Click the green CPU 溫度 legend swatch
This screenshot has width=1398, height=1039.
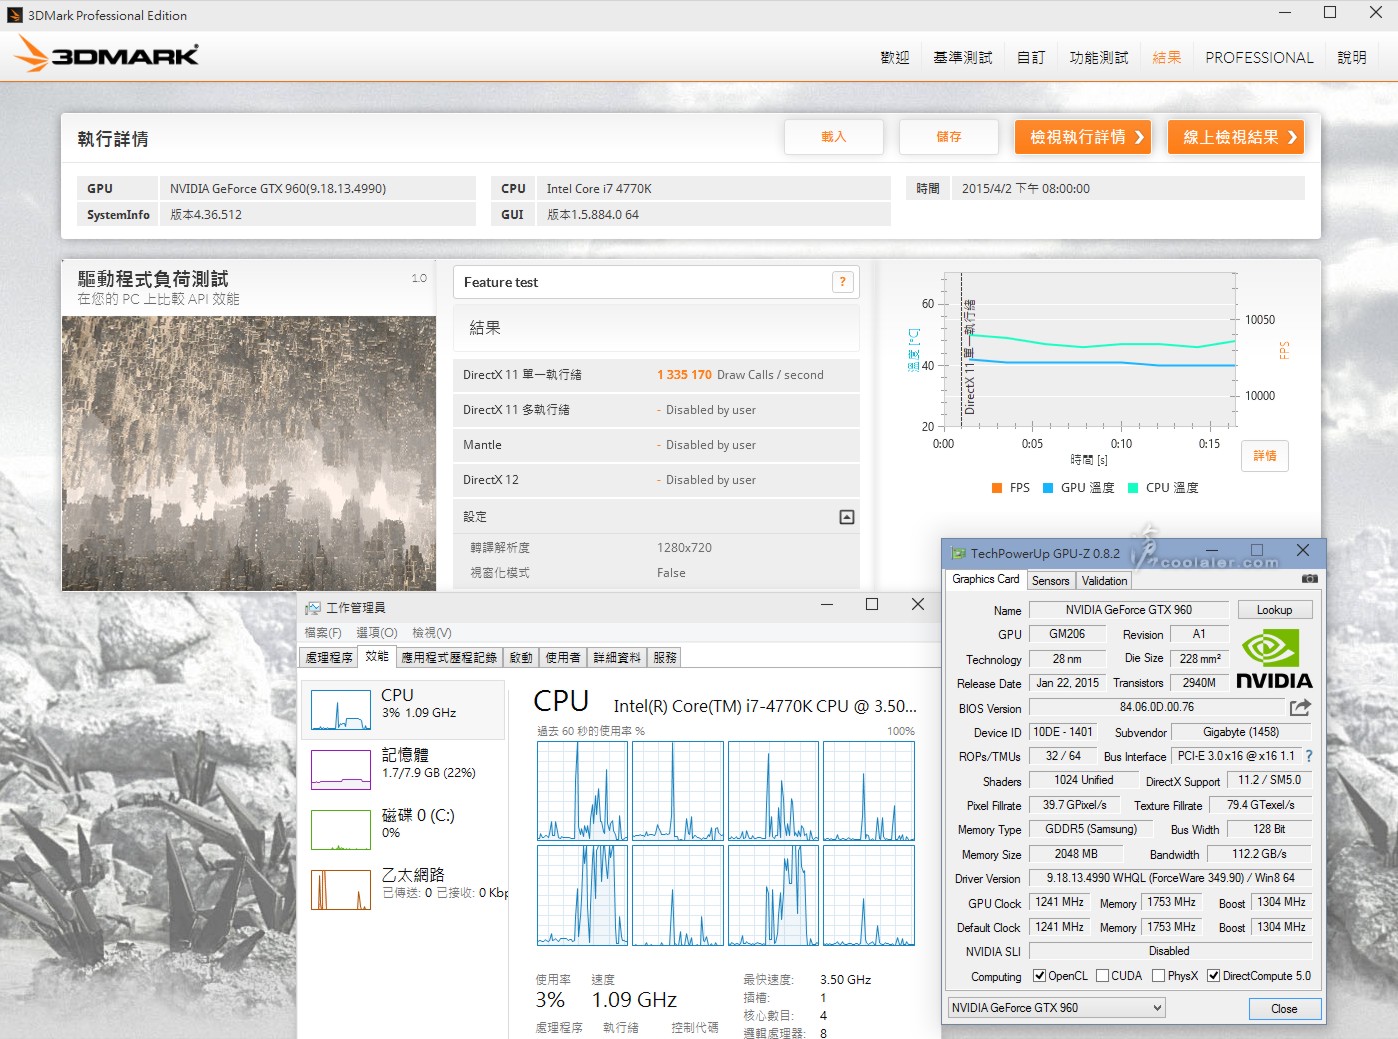tap(1133, 488)
